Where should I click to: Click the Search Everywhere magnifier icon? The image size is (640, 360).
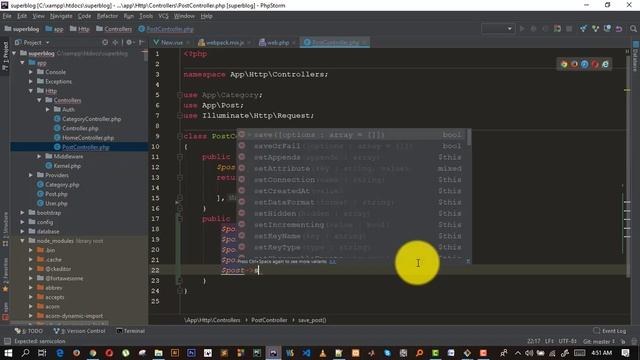click(633, 29)
